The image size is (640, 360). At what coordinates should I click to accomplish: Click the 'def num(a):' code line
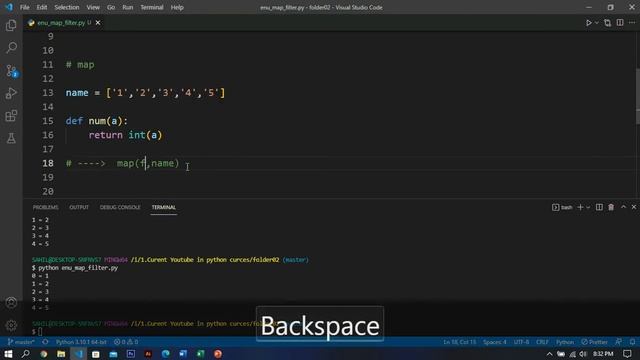tap(97, 121)
